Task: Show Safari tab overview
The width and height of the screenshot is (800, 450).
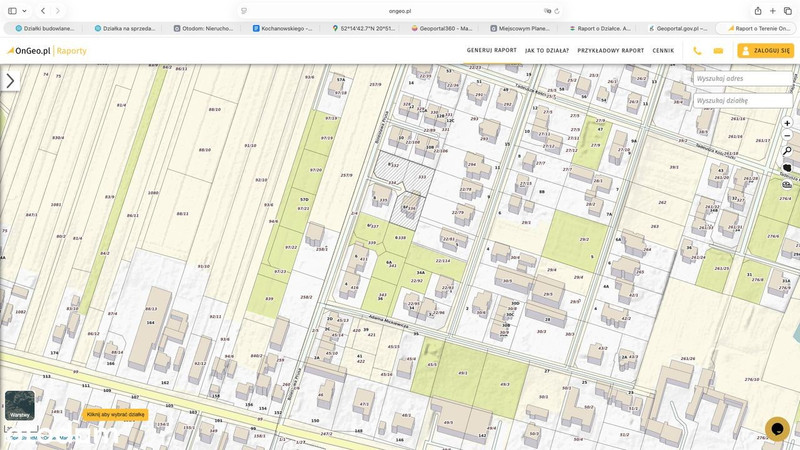Action: [788, 11]
